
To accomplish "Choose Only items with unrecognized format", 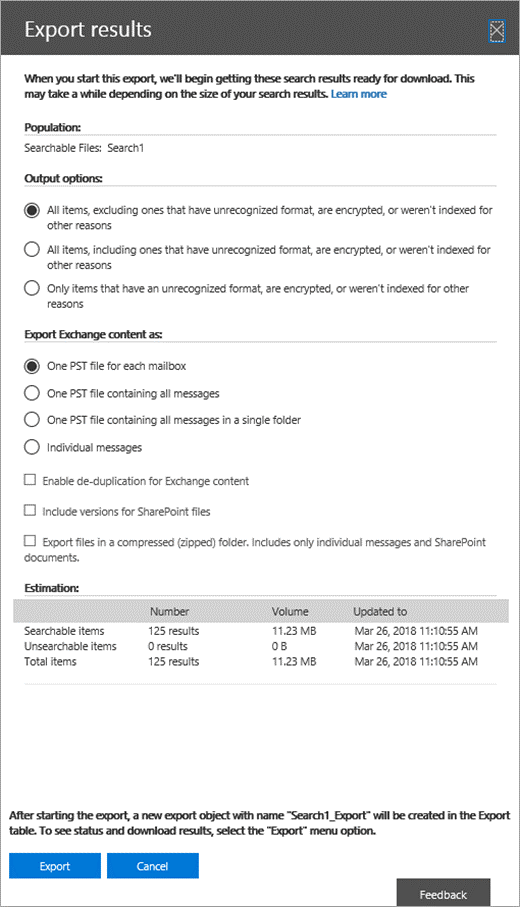I will [x=32, y=288].
